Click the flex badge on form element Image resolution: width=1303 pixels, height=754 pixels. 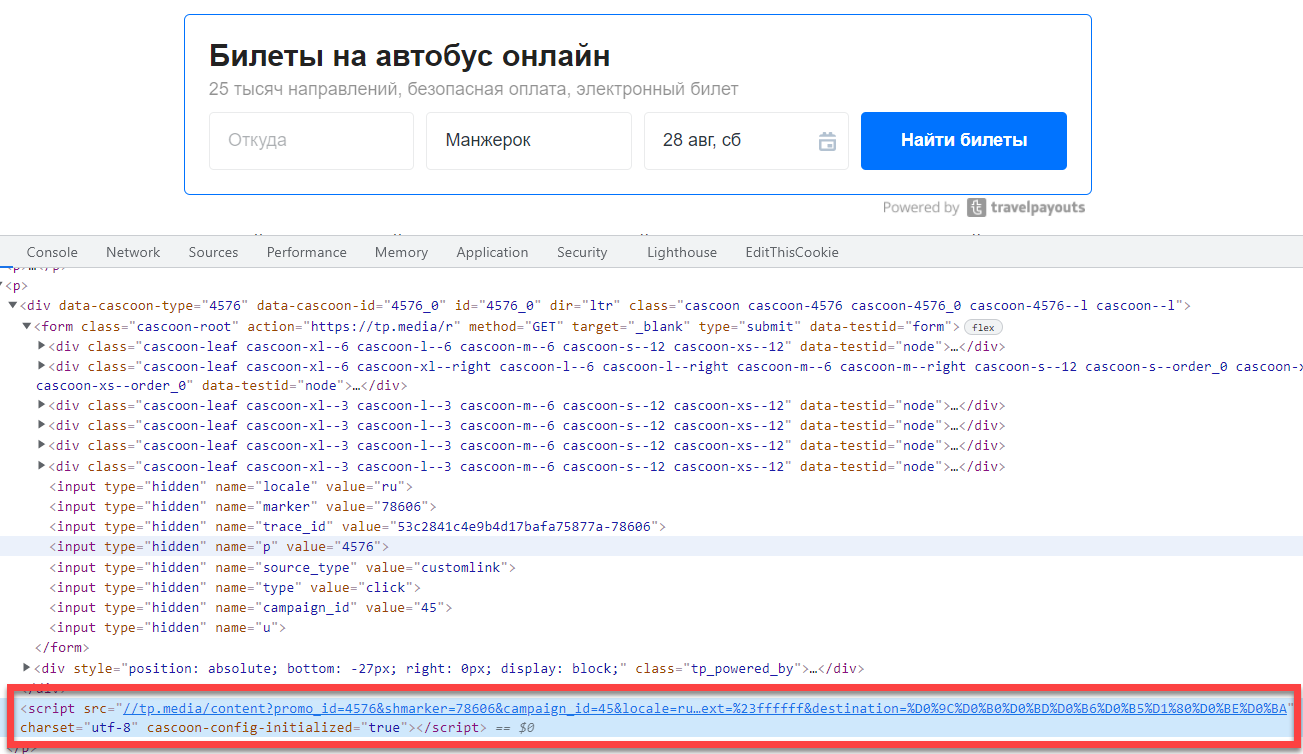[x=983, y=327]
